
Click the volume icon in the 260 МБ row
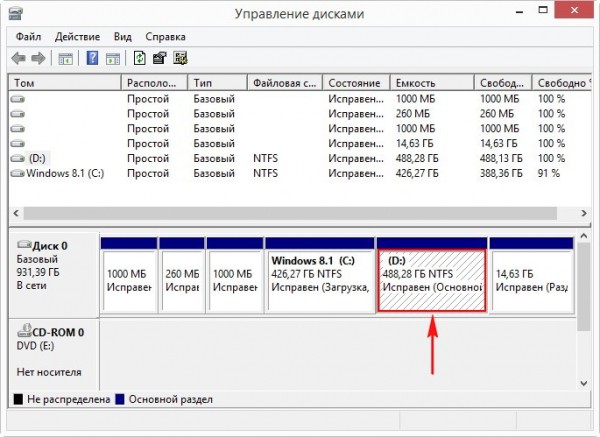point(18,114)
